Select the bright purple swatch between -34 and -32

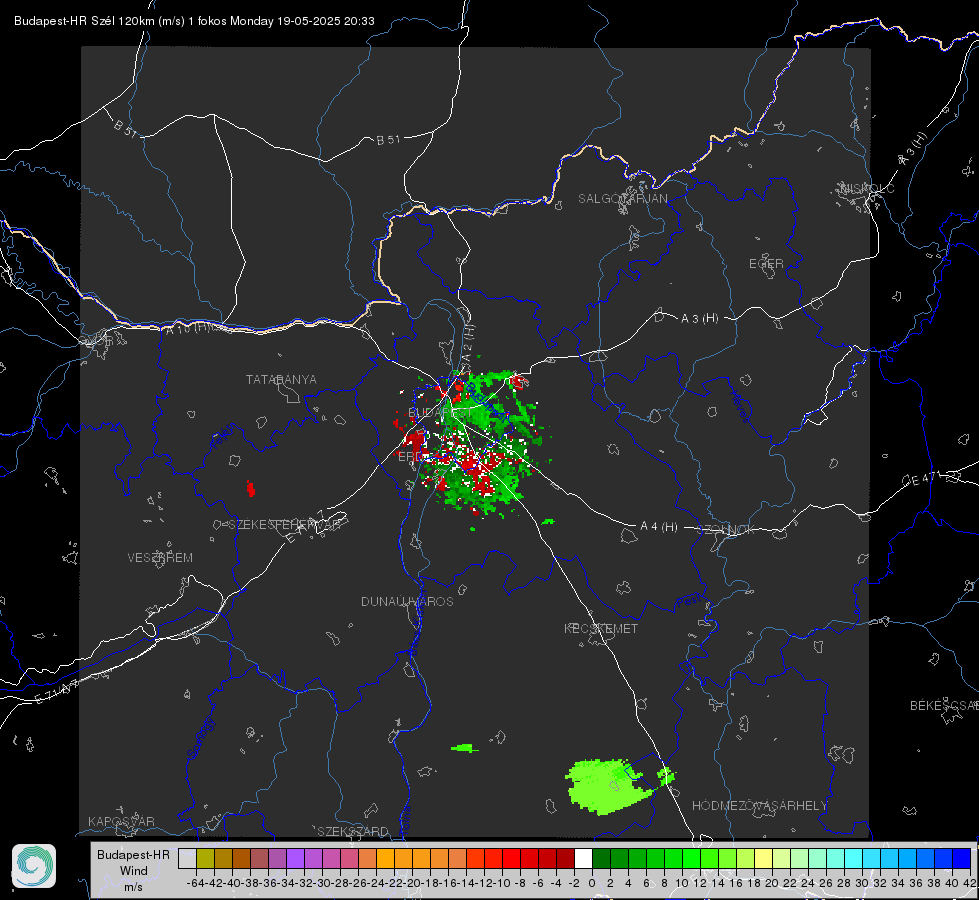coord(295,858)
